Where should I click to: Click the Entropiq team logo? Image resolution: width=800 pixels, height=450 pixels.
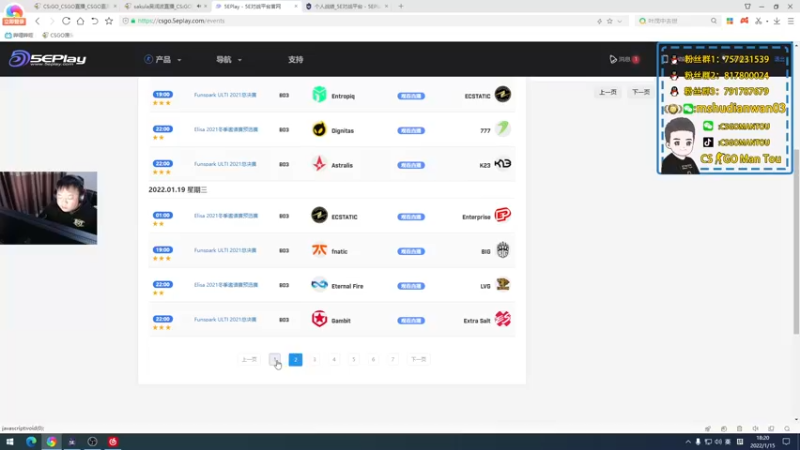[x=319, y=94]
